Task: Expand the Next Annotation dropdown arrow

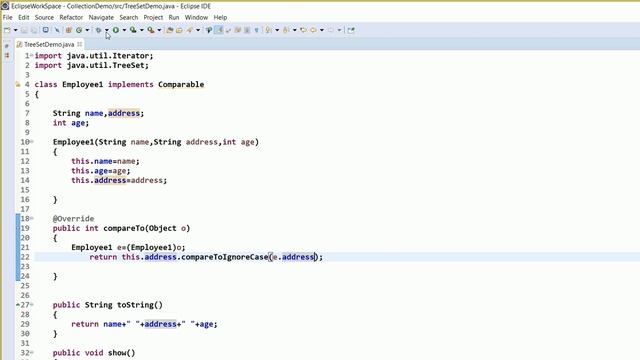Action: click(x=277, y=30)
